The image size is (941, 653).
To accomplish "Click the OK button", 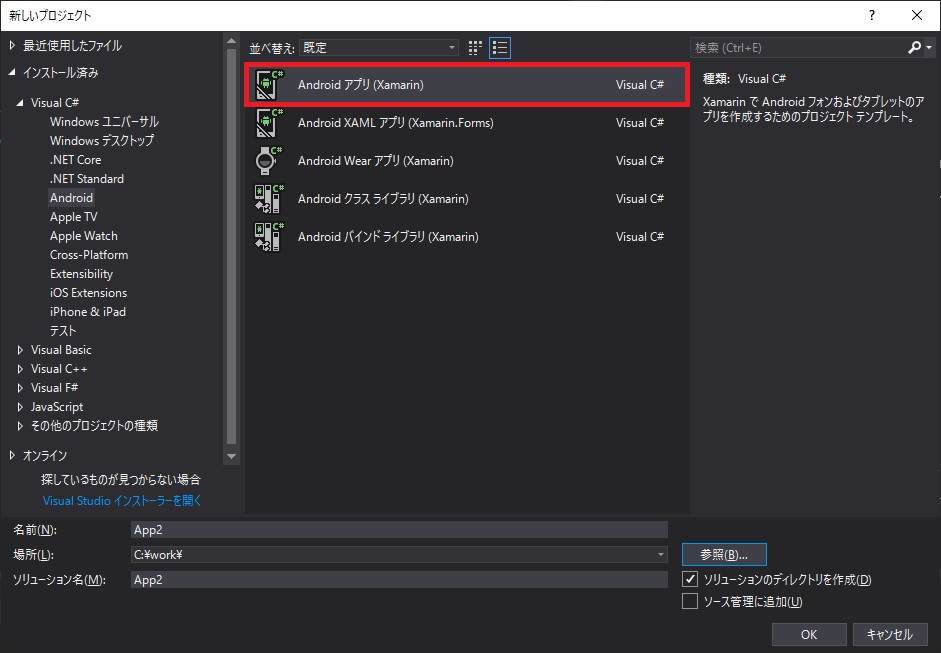I will point(809,634).
